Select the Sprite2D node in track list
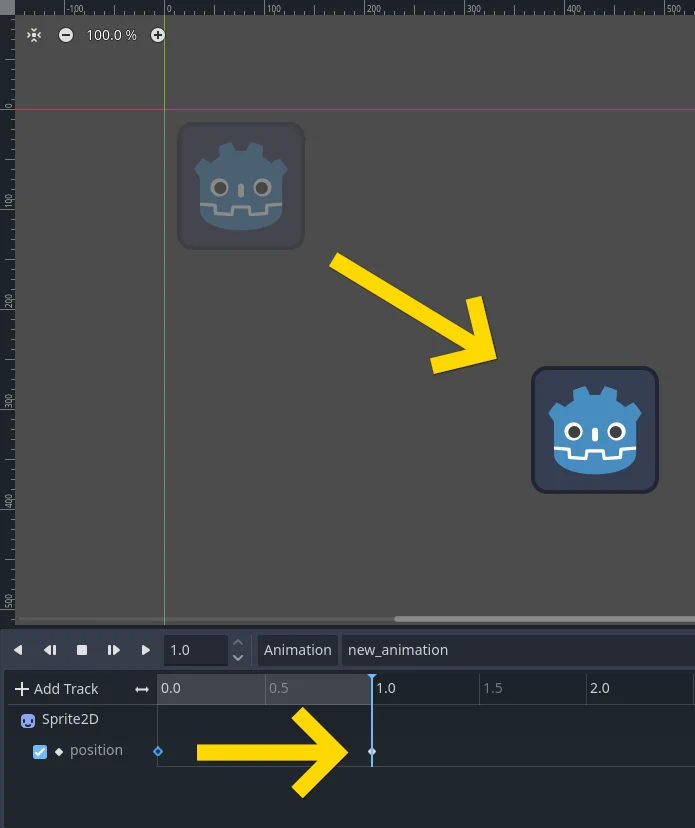The width and height of the screenshot is (695, 828). point(69,719)
